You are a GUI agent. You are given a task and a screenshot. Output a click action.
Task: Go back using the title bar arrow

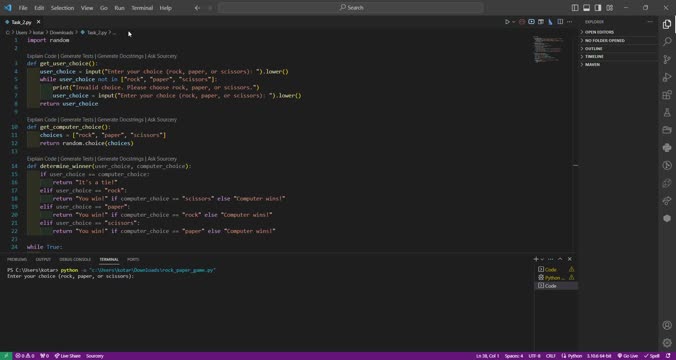(197, 8)
